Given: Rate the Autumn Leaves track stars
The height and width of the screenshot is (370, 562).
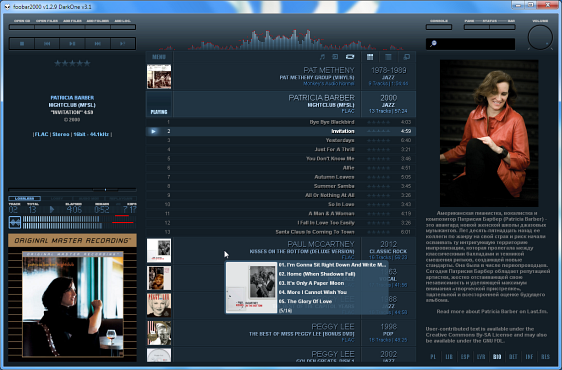Looking at the screenshot, I should point(378,177).
